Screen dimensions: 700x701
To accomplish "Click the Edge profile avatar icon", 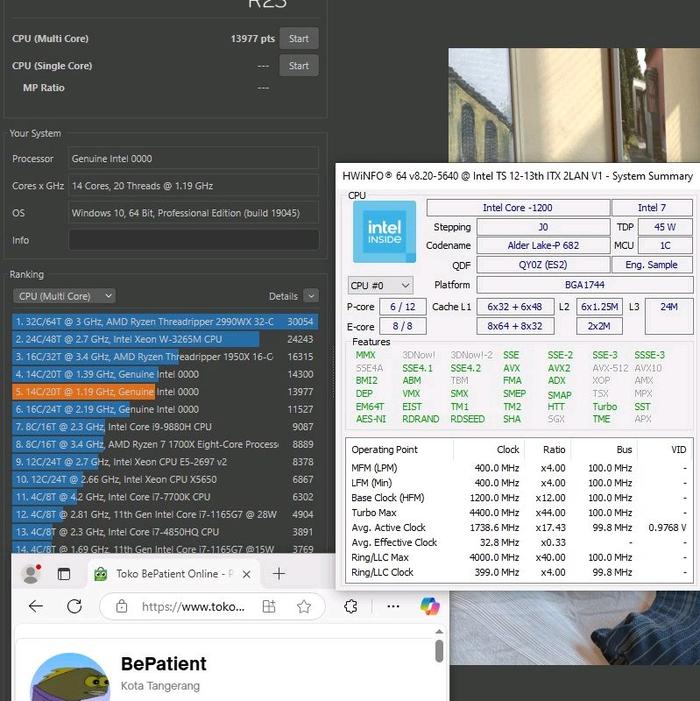I will [x=31, y=574].
